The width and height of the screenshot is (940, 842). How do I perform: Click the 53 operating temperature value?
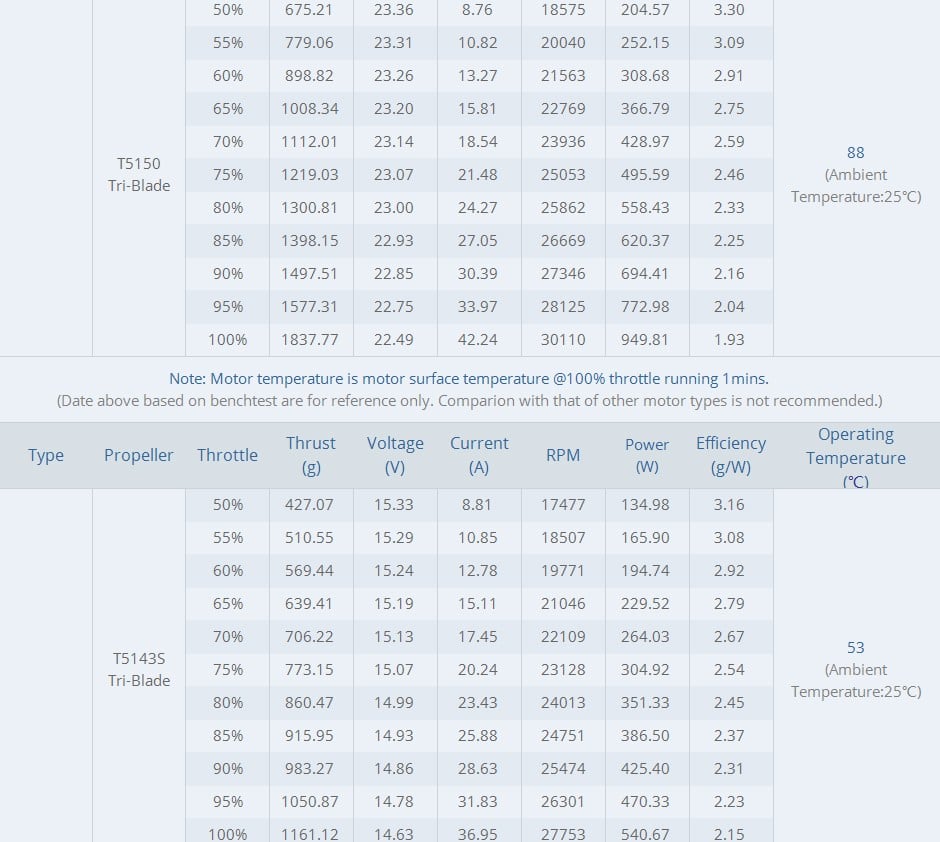tap(855, 648)
